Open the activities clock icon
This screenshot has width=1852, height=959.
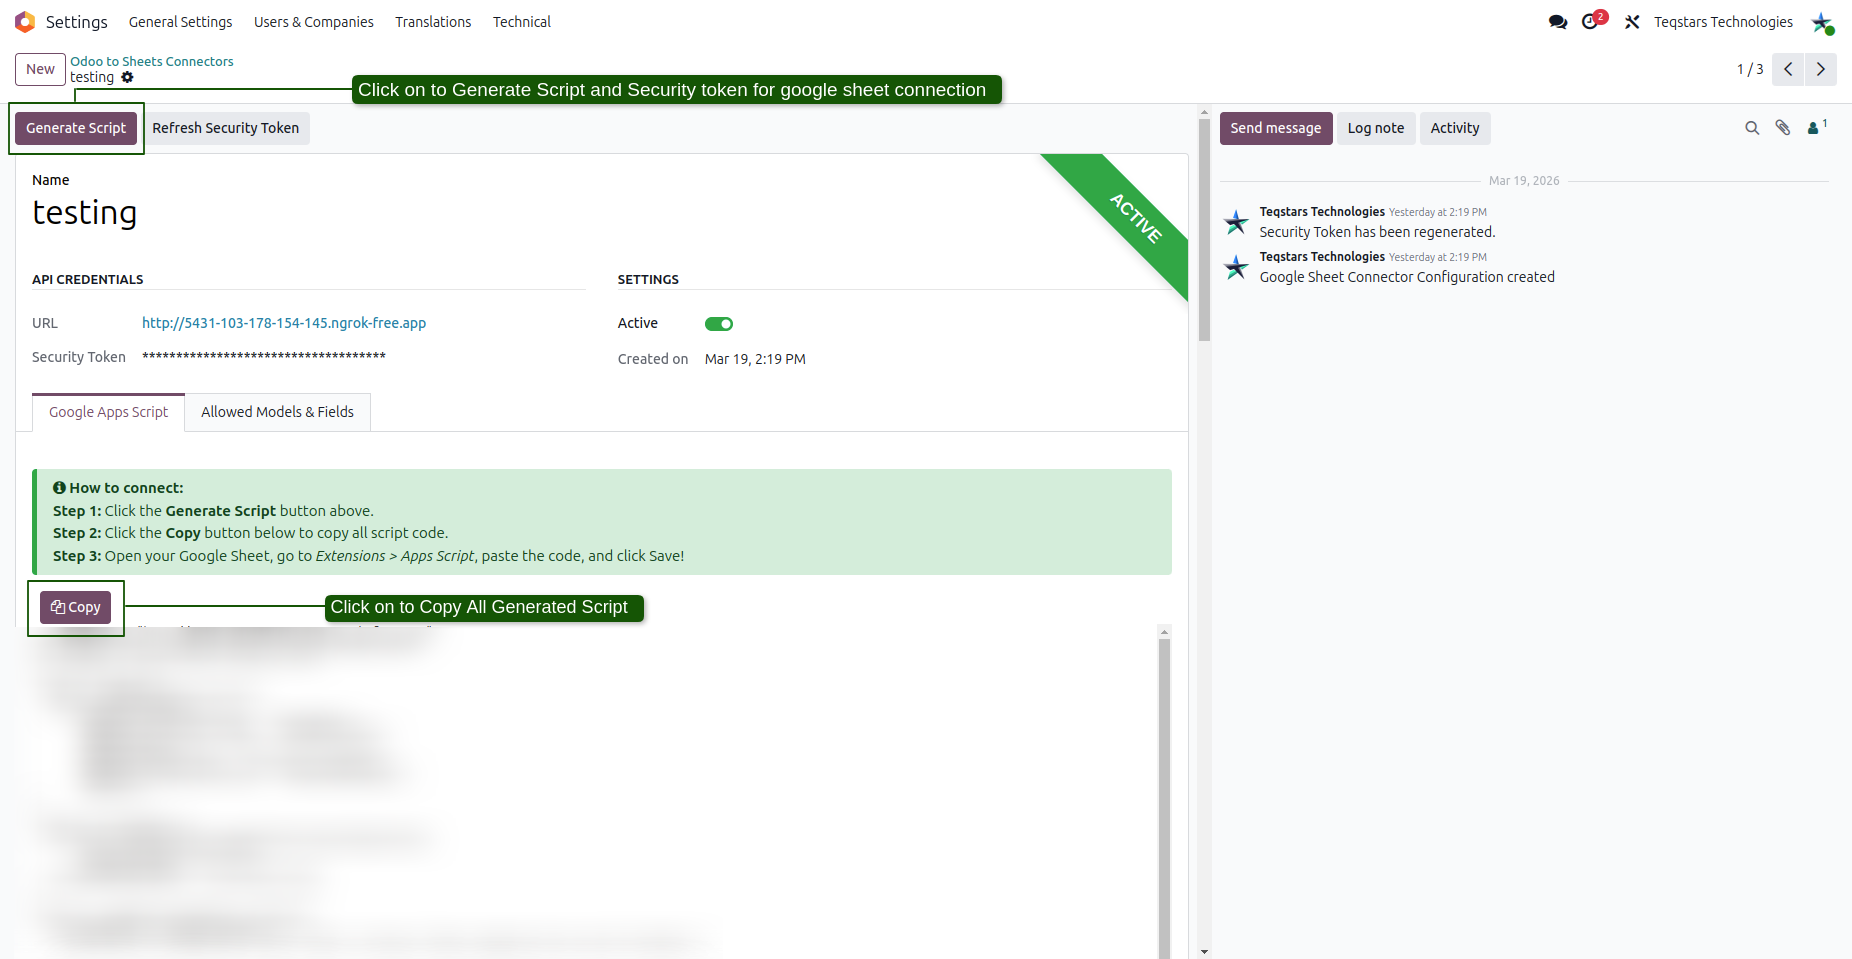click(x=1592, y=21)
